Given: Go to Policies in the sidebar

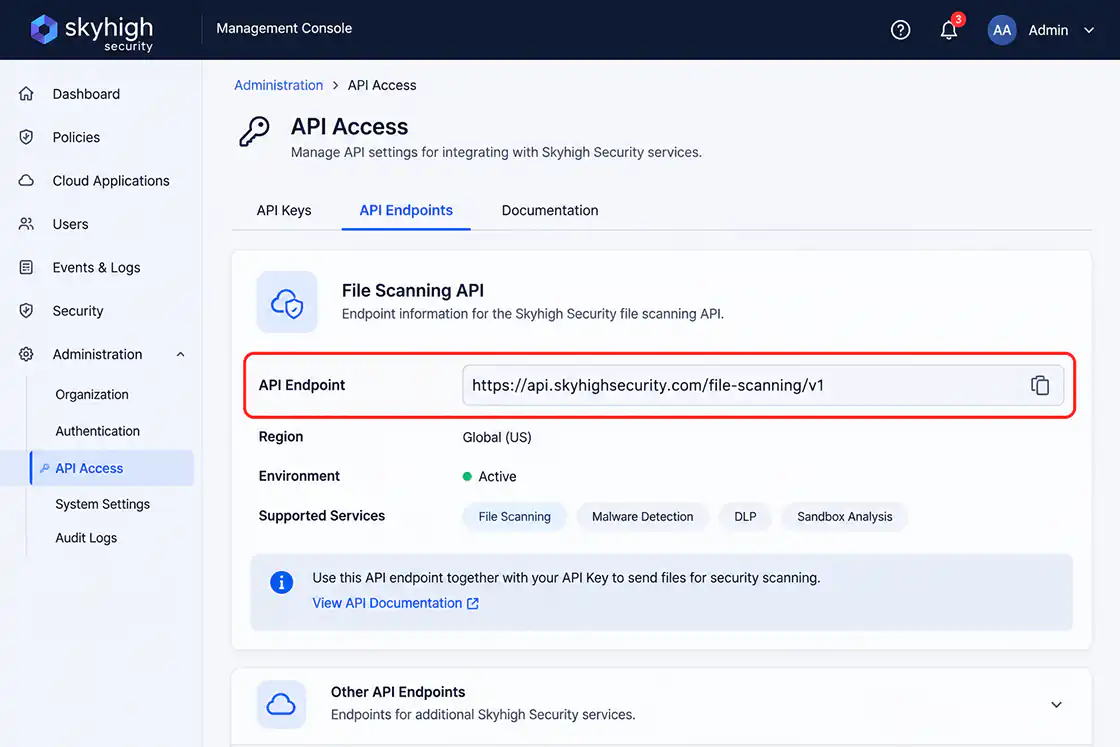Looking at the screenshot, I should pyautogui.click(x=76, y=137).
